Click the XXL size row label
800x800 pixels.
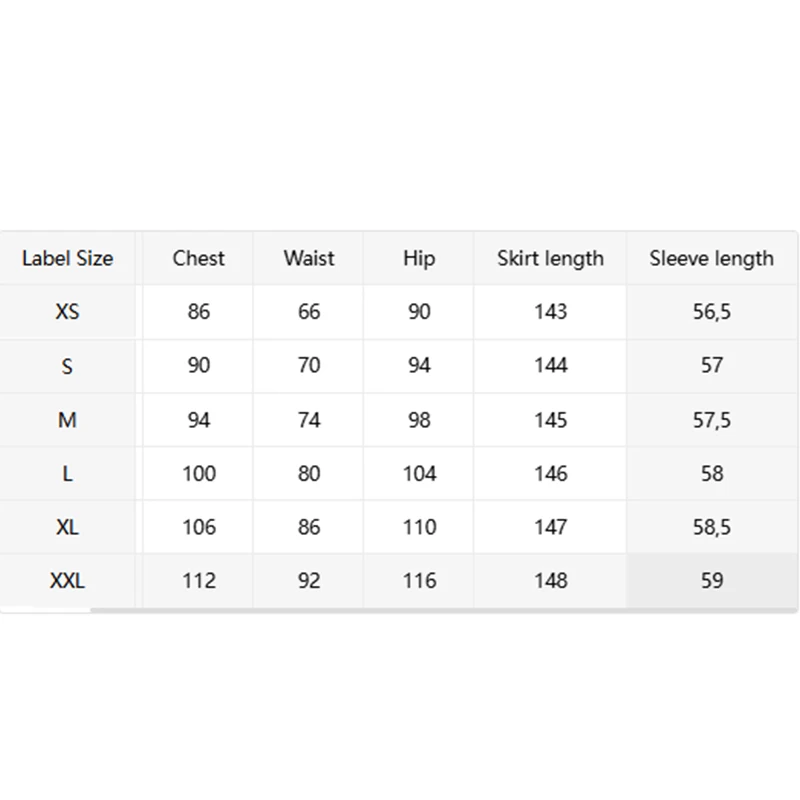[67, 581]
